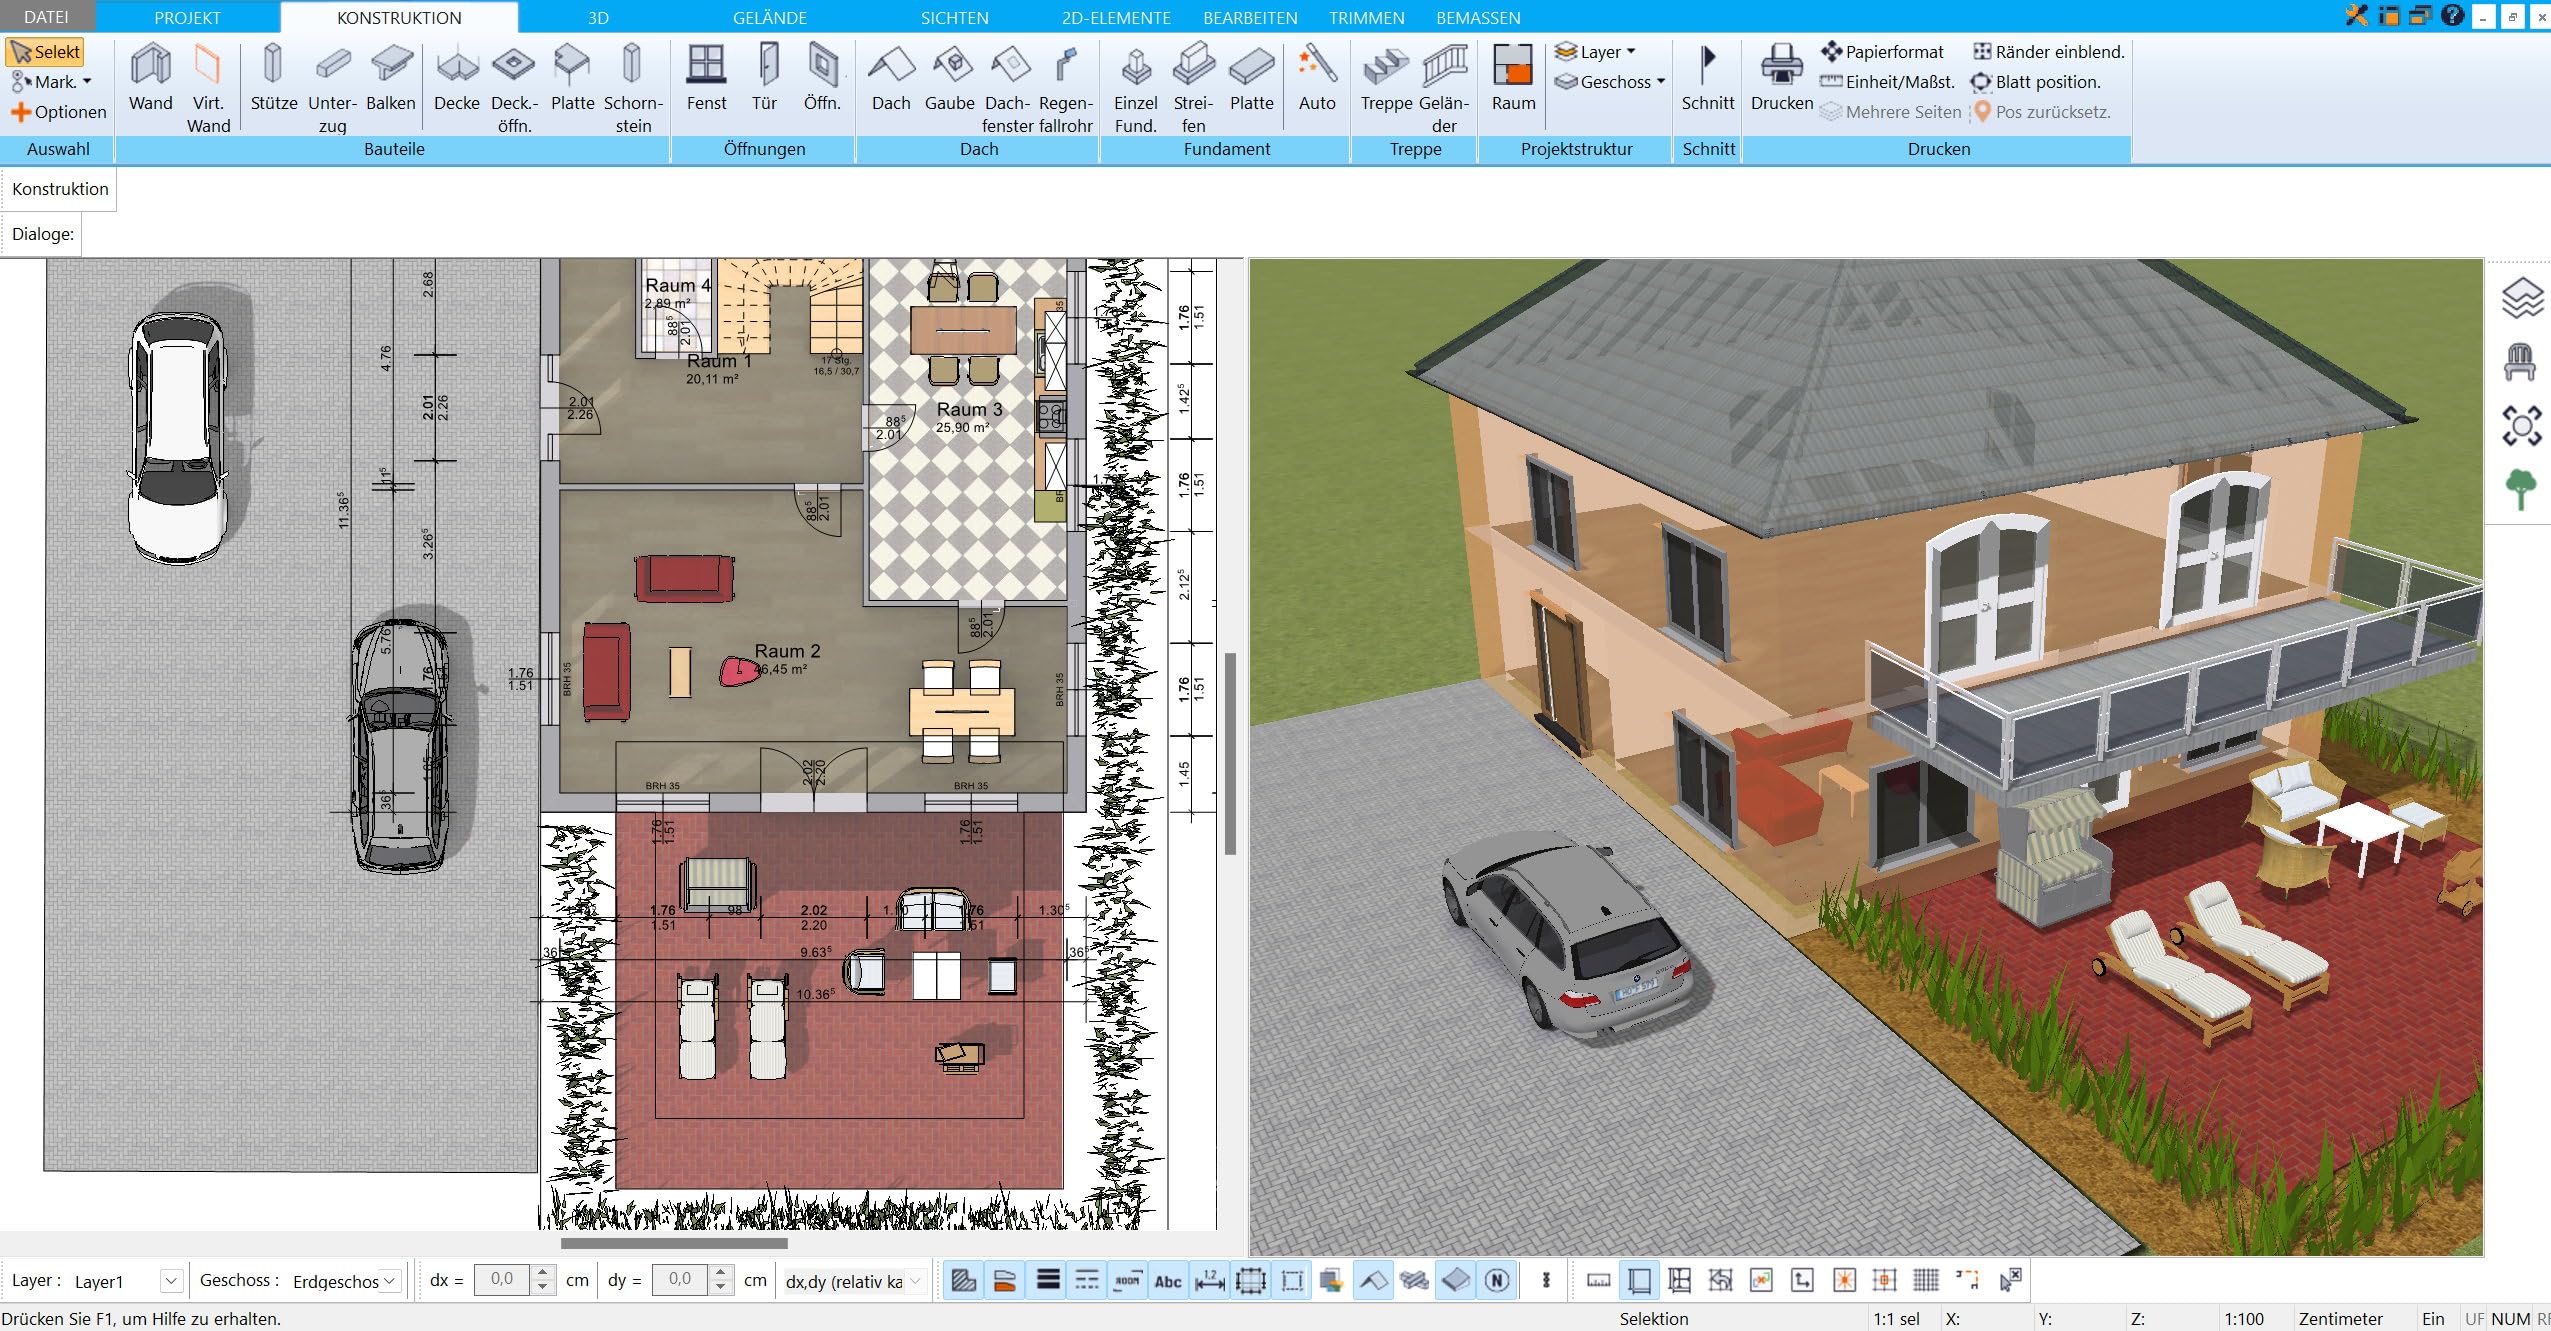This screenshot has width=2551, height=1331.
Task: Select the Schornstein chimney tool
Action: point(632,88)
